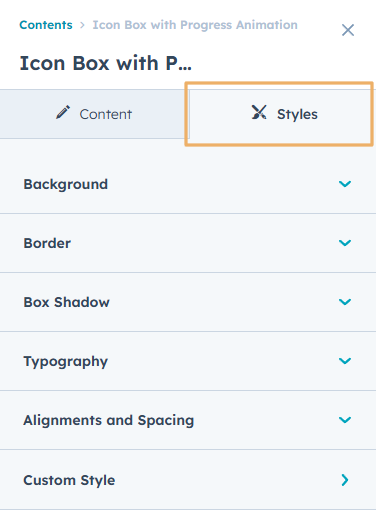Open the Custom Style row label
376x510 pixels.
(69, 481)
